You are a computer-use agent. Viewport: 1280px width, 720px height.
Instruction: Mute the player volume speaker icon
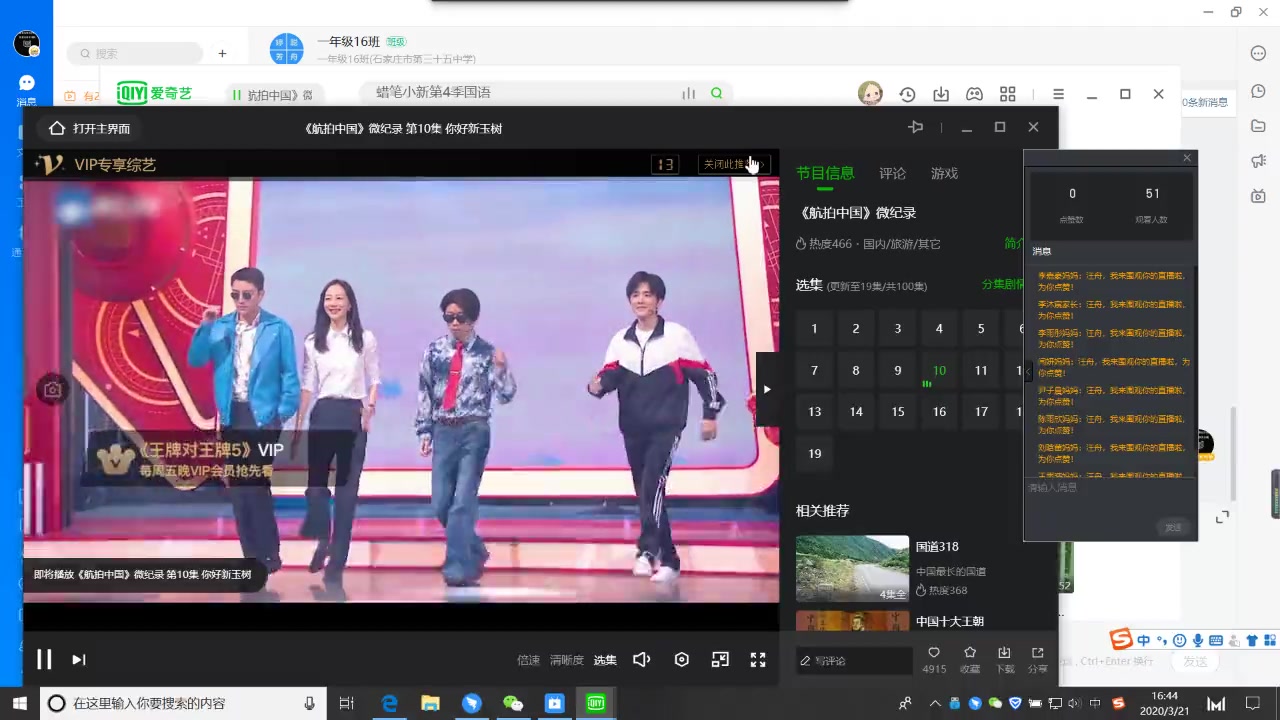click(642, 659)
